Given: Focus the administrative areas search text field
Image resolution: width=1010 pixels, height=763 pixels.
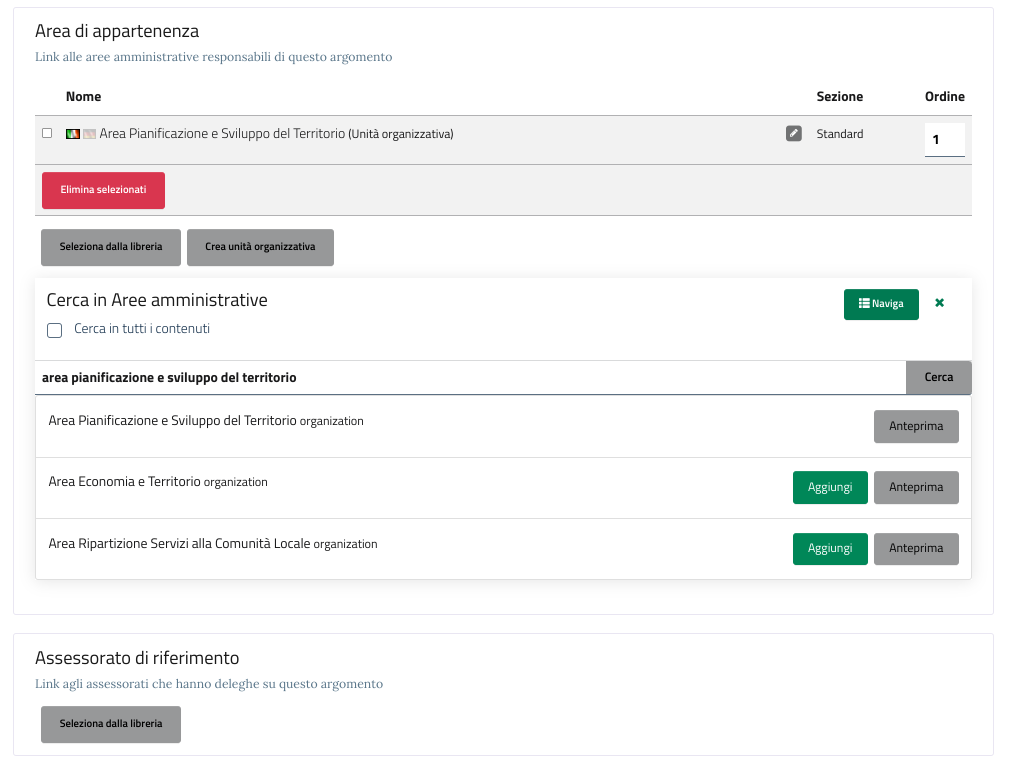Looking at the screenshot, I should 470,378.
